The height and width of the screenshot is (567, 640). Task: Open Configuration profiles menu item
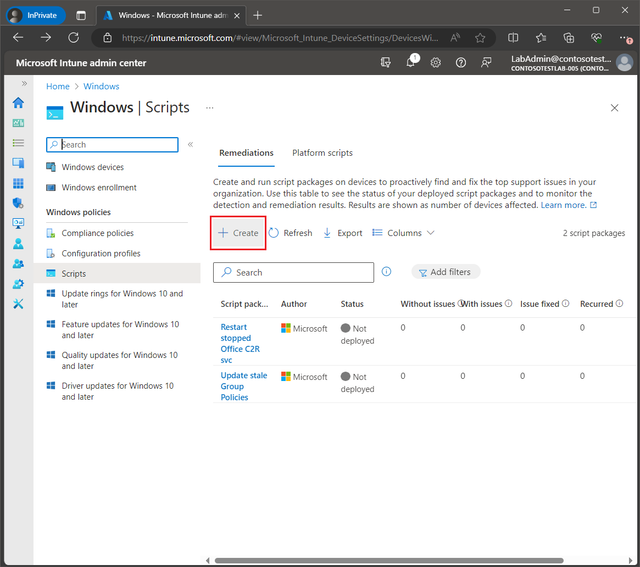pos(100,253)
